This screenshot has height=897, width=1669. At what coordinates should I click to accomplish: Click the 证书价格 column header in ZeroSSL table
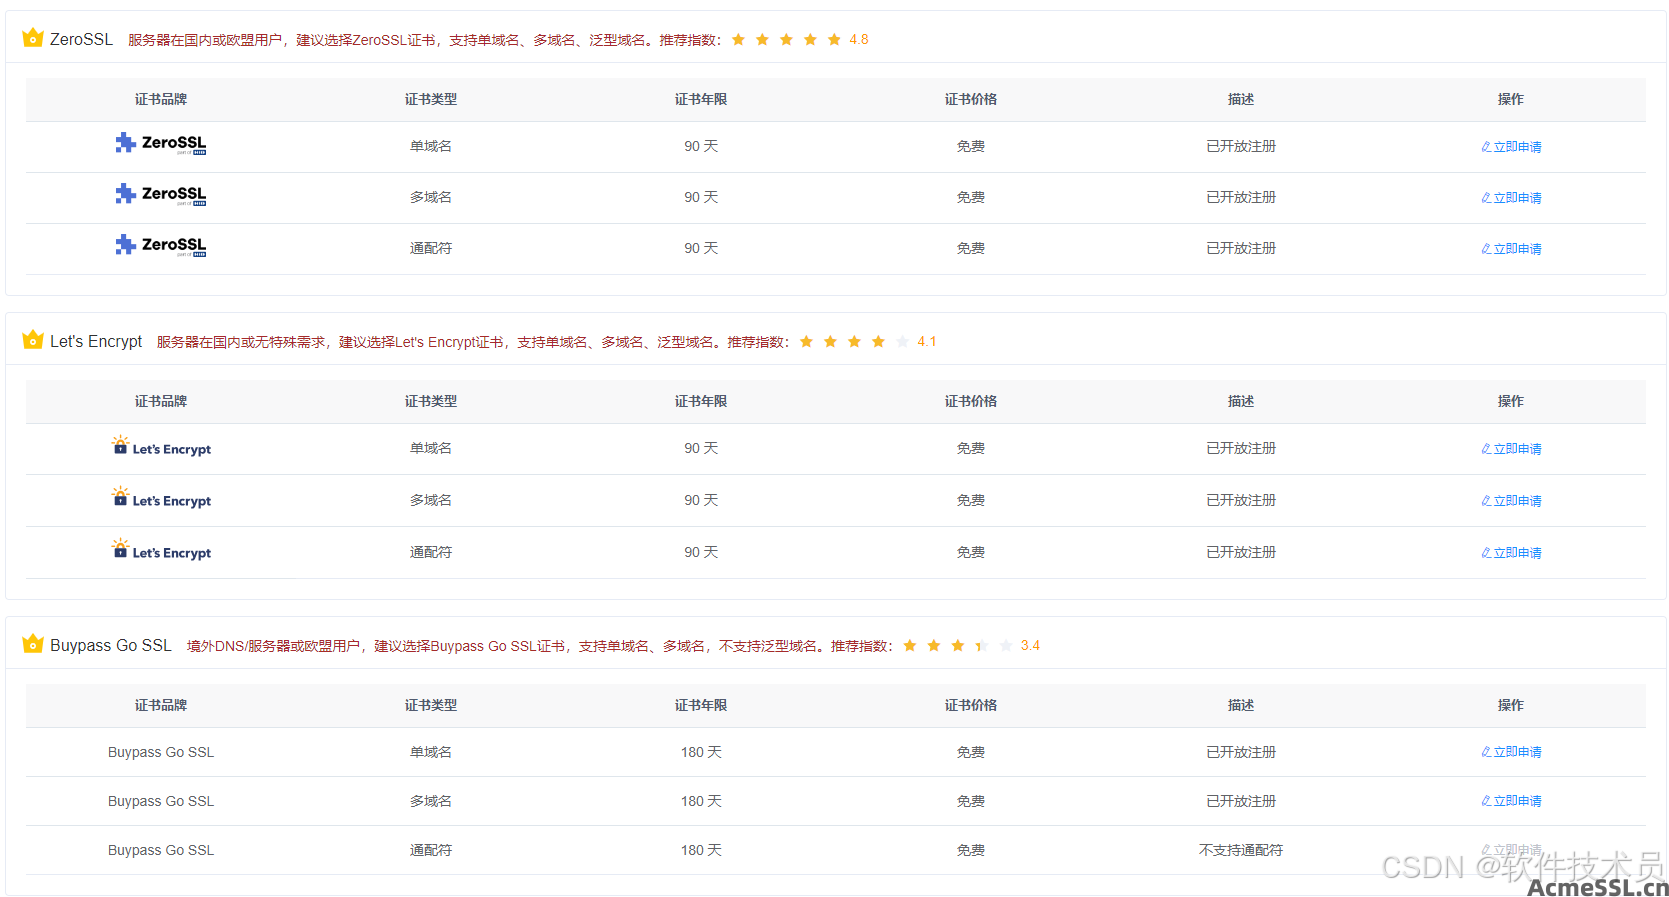(x=970, y=100)
